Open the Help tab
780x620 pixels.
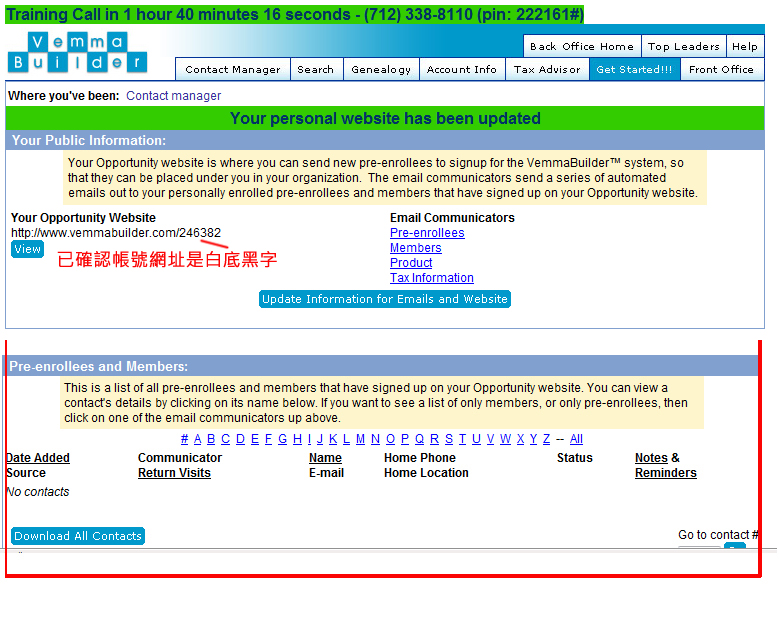point(745,46)
